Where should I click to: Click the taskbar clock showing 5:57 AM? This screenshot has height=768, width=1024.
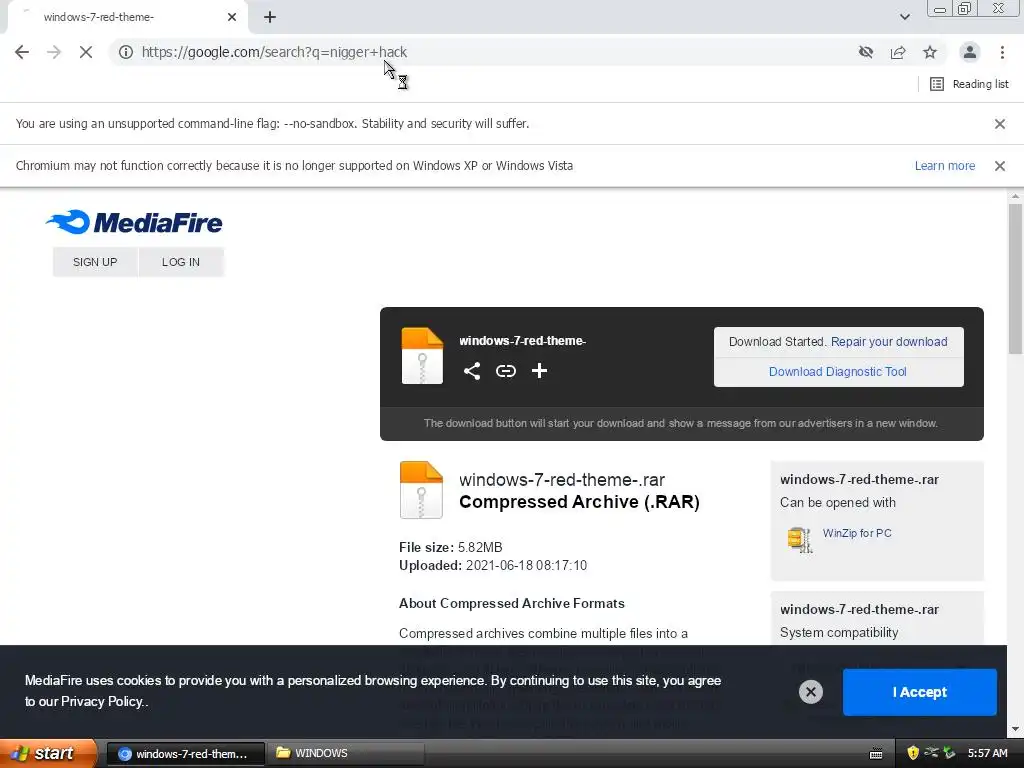pyautogui.click(x=987, y=754)
